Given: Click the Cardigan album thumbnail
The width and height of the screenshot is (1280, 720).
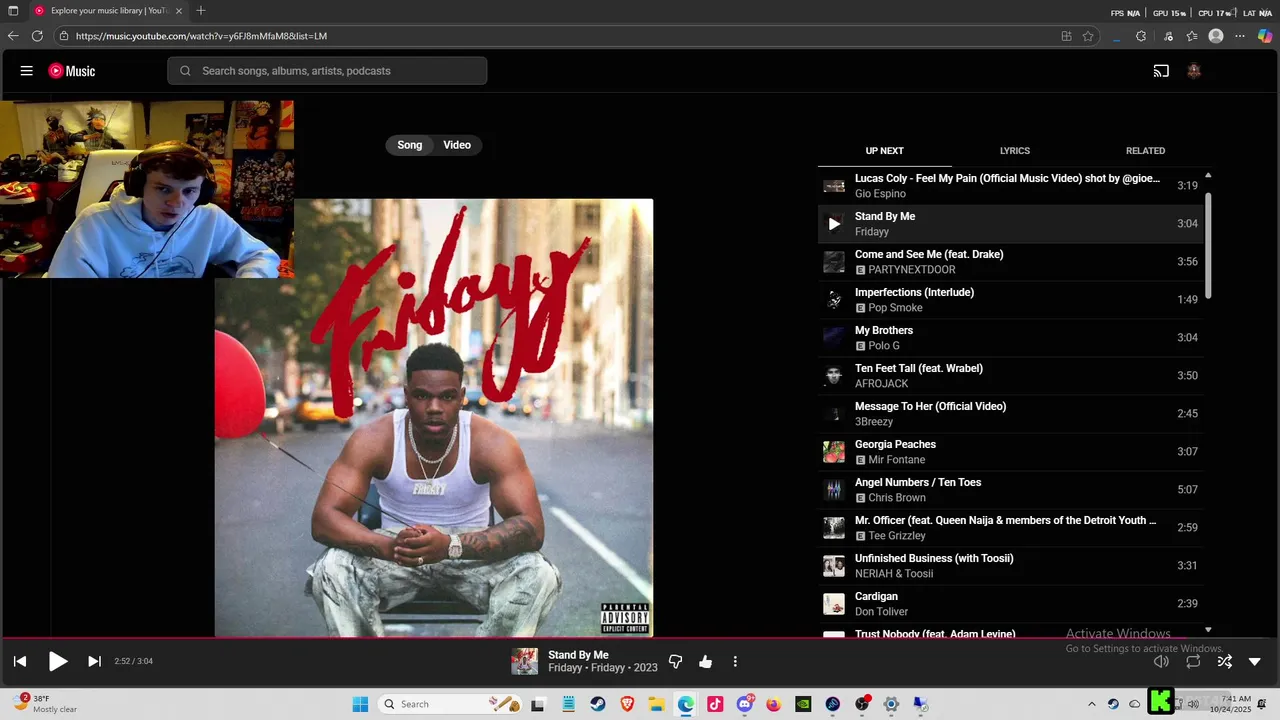Looking at the screenshot, I should click(834, 604).
